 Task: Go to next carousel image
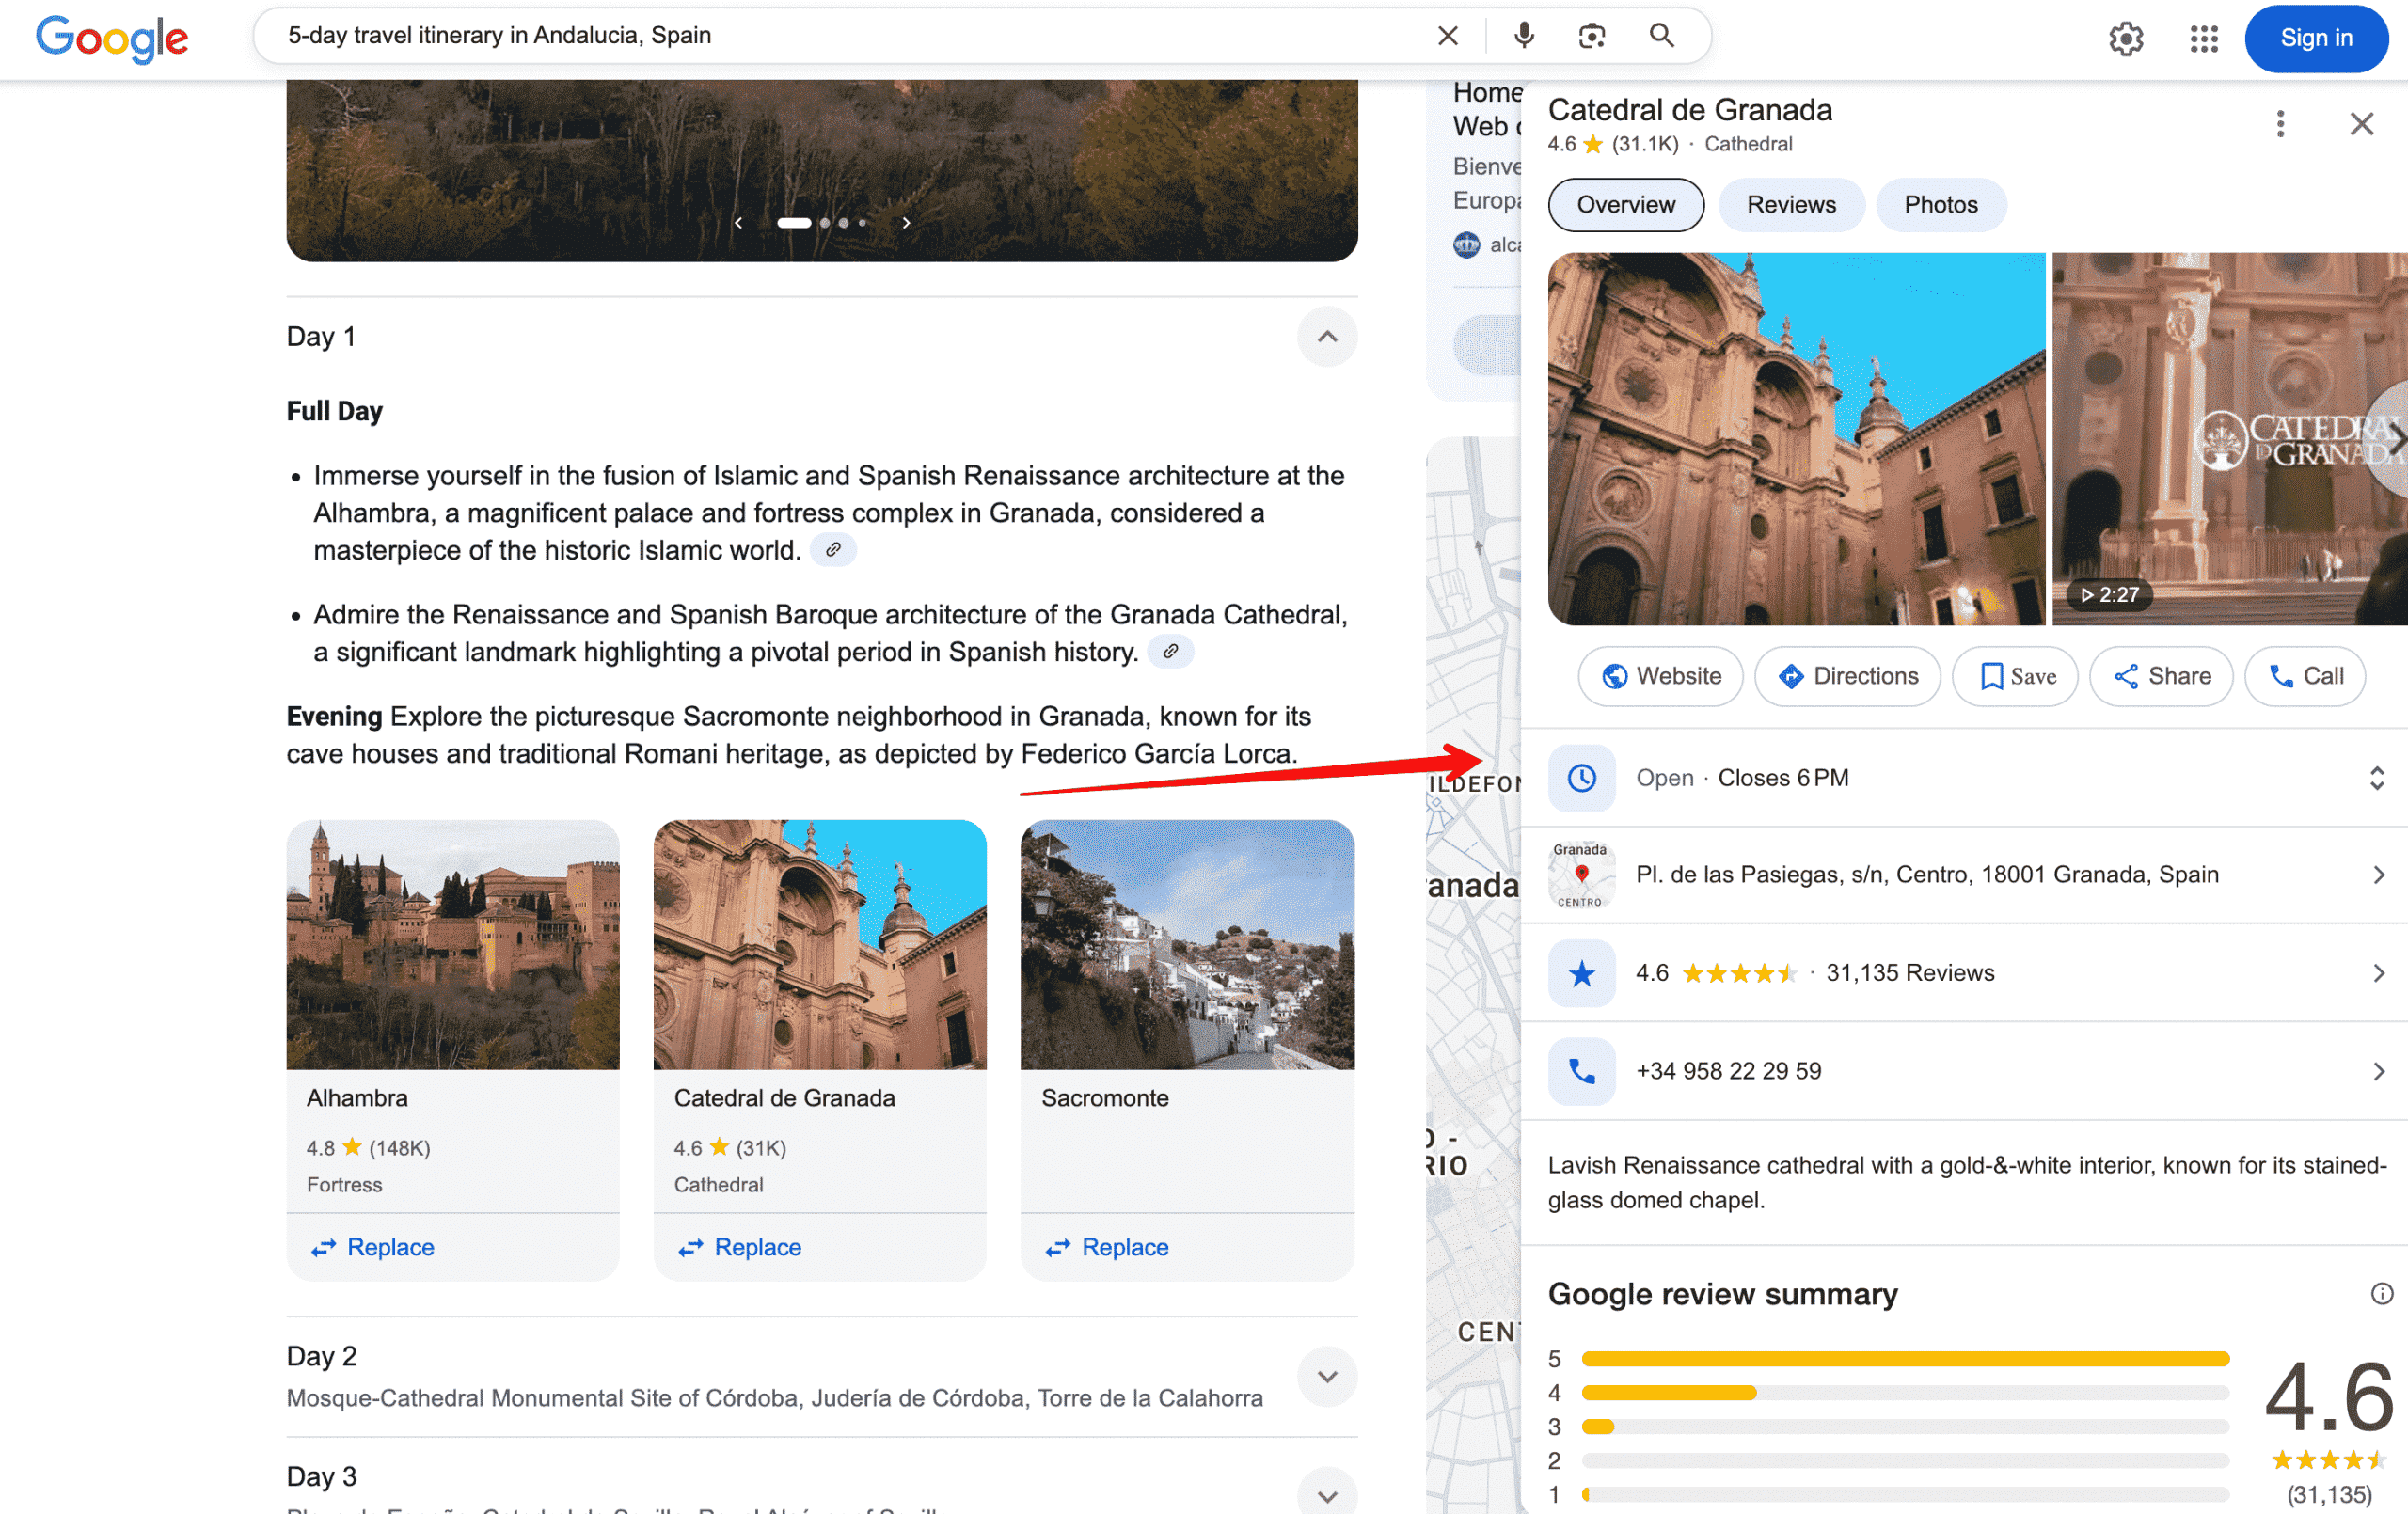pyautogui.click(x=906, y=223)
